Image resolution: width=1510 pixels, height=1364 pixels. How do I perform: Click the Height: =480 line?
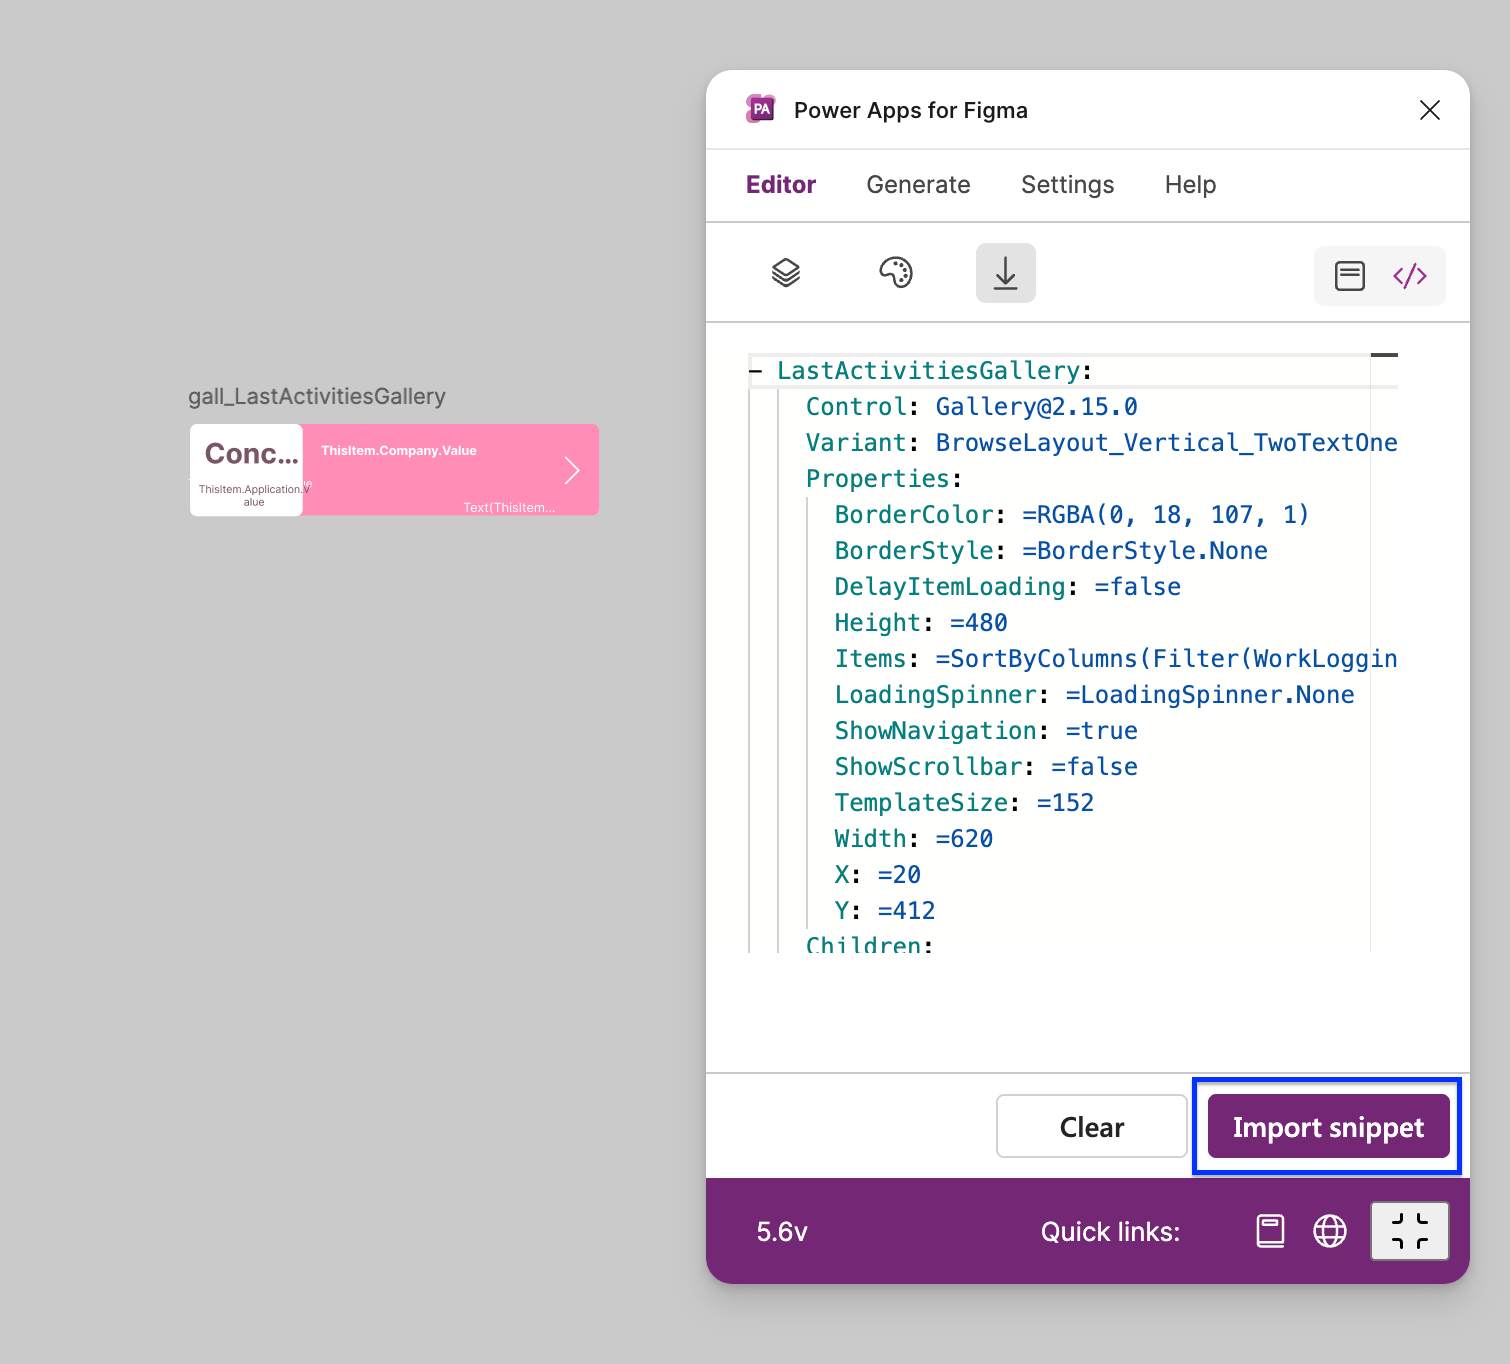pos(921,623)
